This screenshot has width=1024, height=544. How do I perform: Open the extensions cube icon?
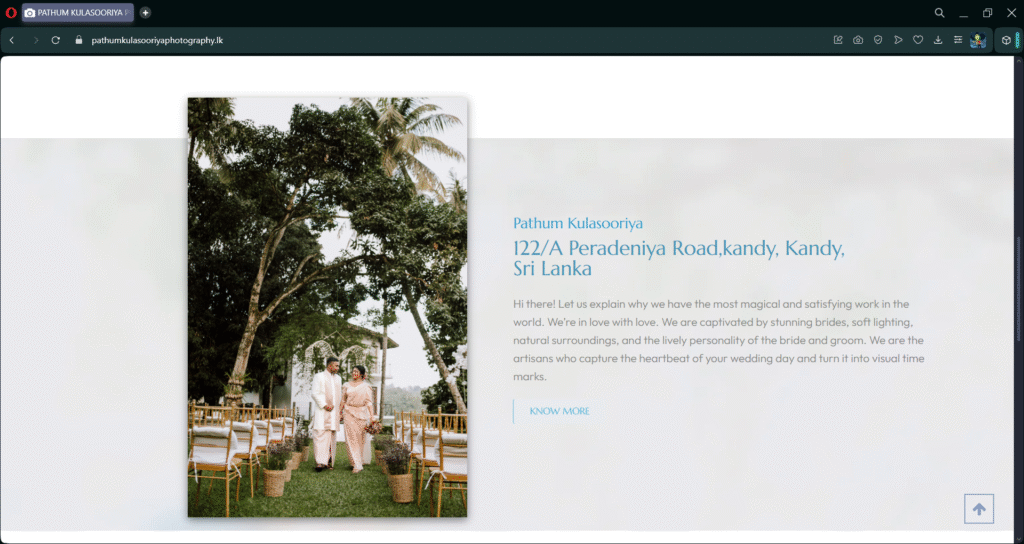tap(1006, 40)
